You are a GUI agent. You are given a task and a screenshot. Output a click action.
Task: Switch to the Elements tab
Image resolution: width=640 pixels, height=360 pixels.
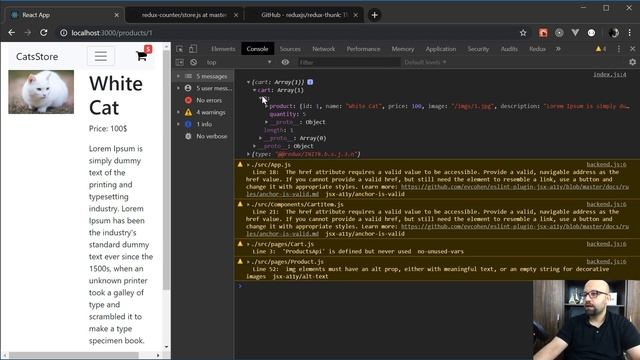coord(223,49)
